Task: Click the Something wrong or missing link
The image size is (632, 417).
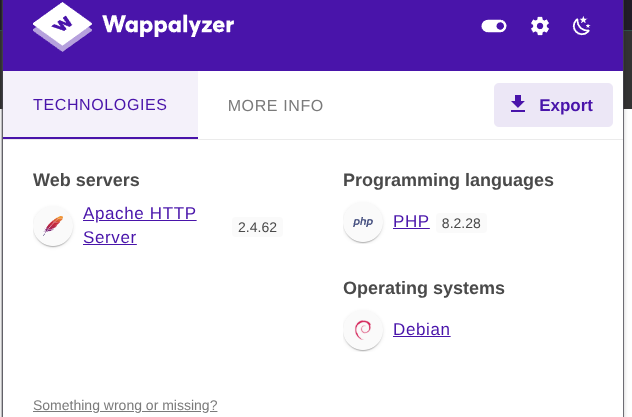Action: (125, 405)
